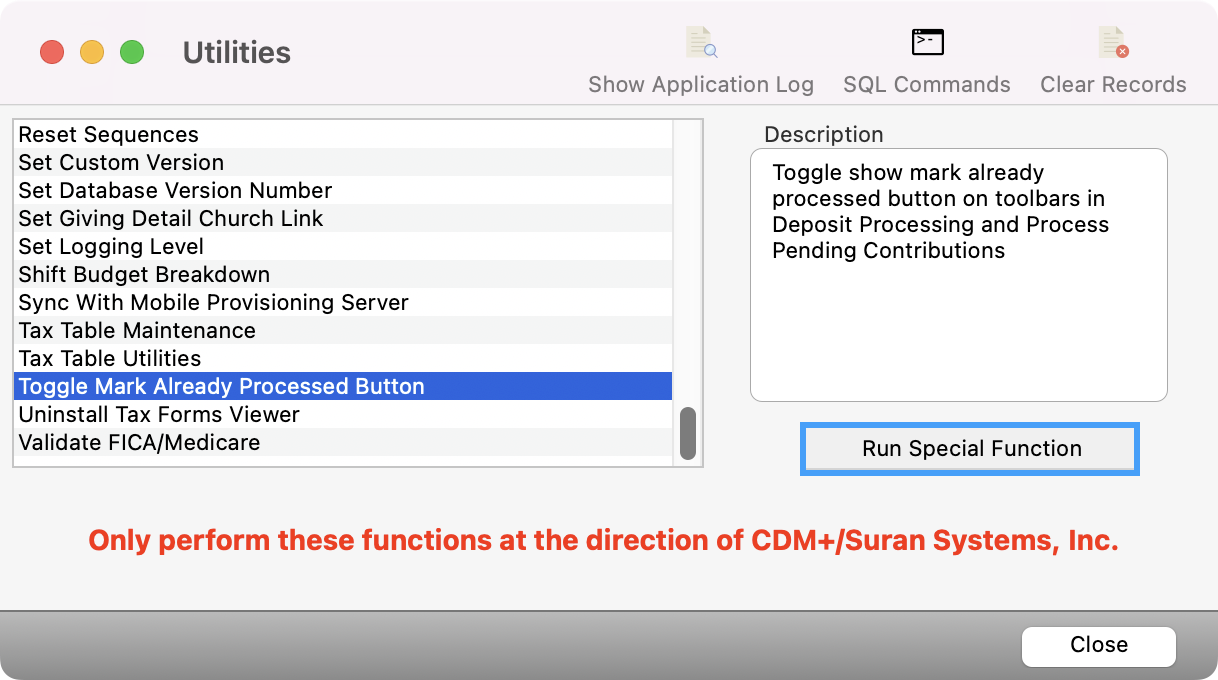Open the application log via its magnifier icon

click(700, 42)
